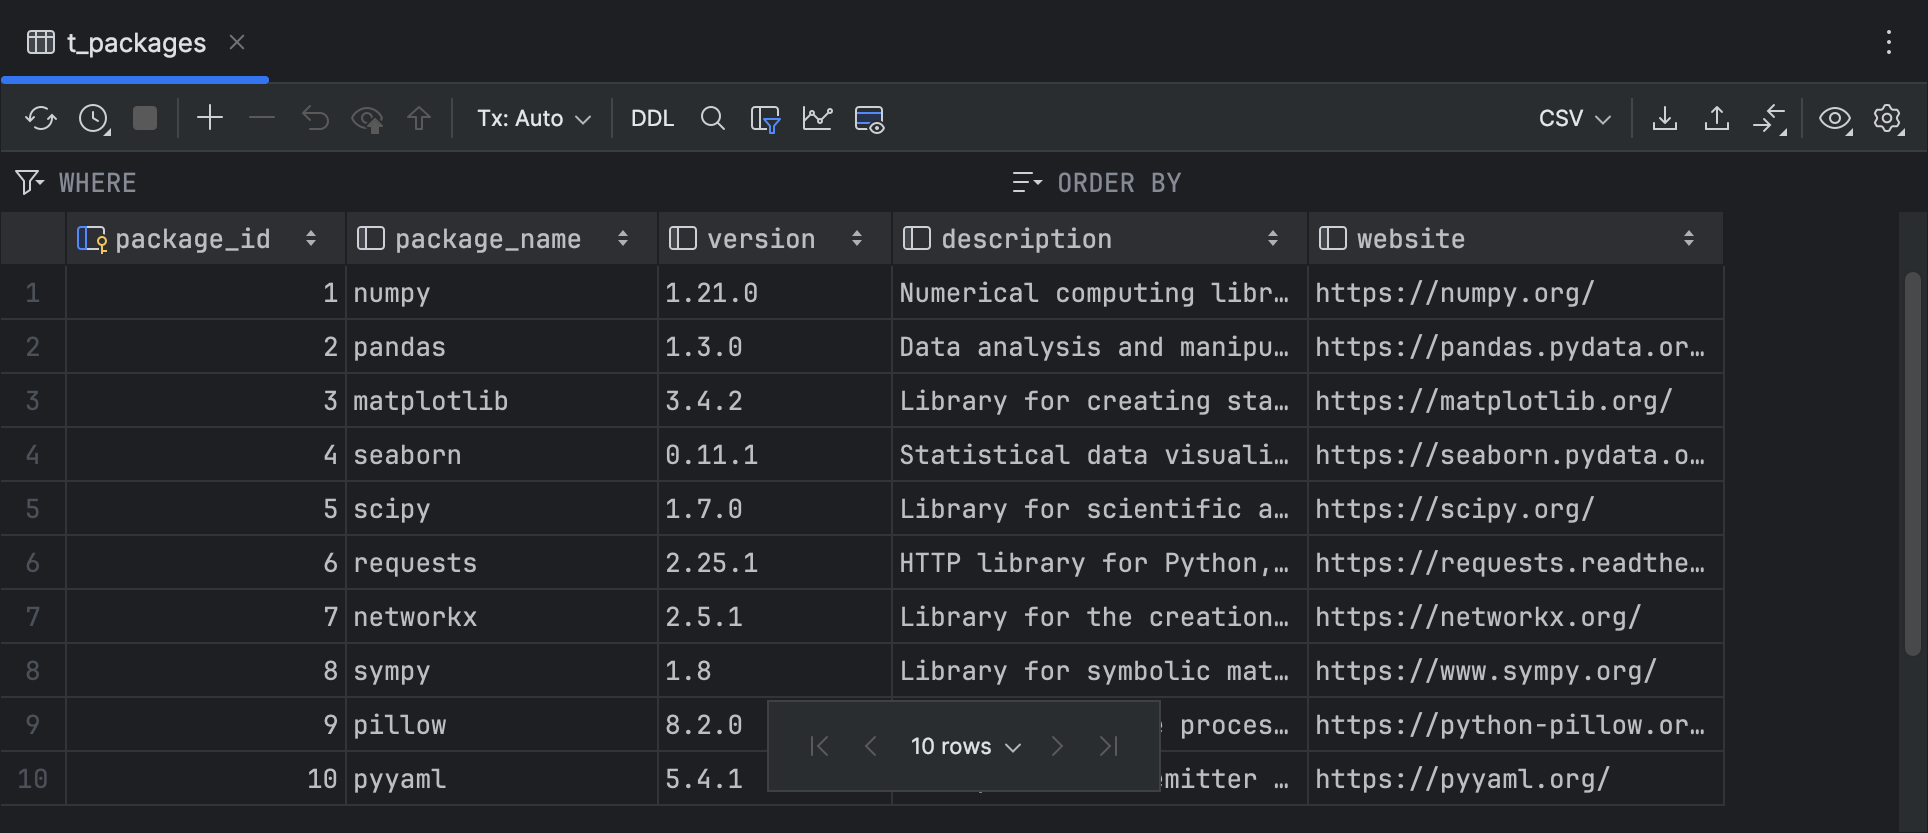Open the query history clock icon
Screen dimensions: 1928x833
coord(93,119)
